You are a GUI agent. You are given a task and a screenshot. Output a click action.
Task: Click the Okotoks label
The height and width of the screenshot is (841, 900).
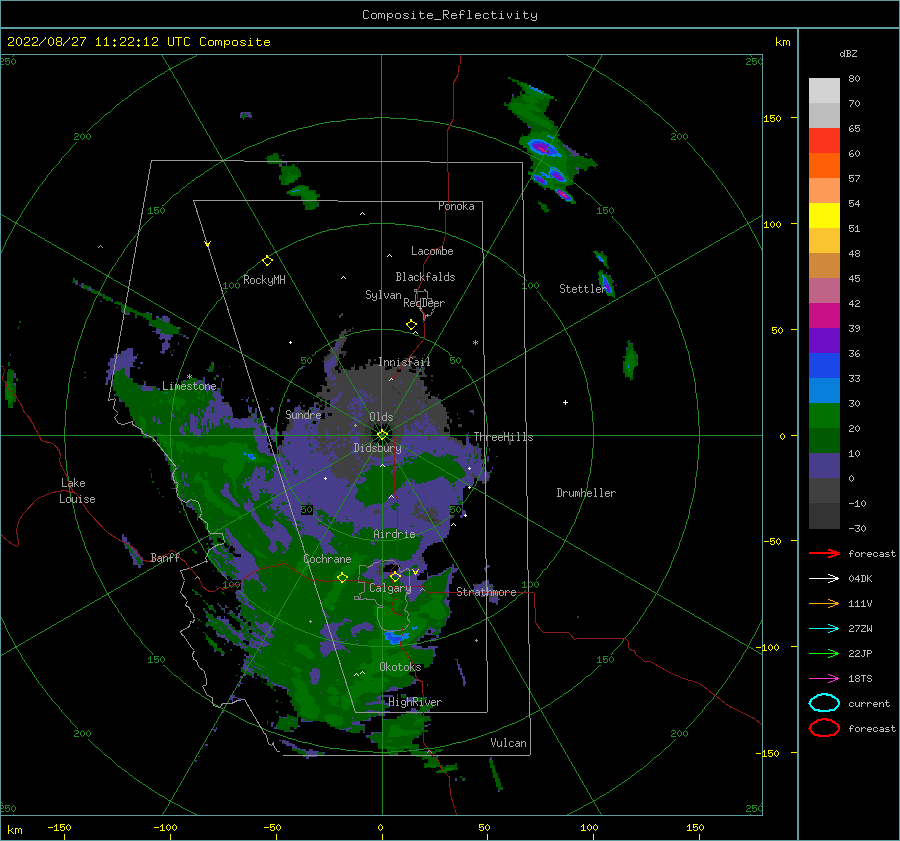[x=400, y=667]
